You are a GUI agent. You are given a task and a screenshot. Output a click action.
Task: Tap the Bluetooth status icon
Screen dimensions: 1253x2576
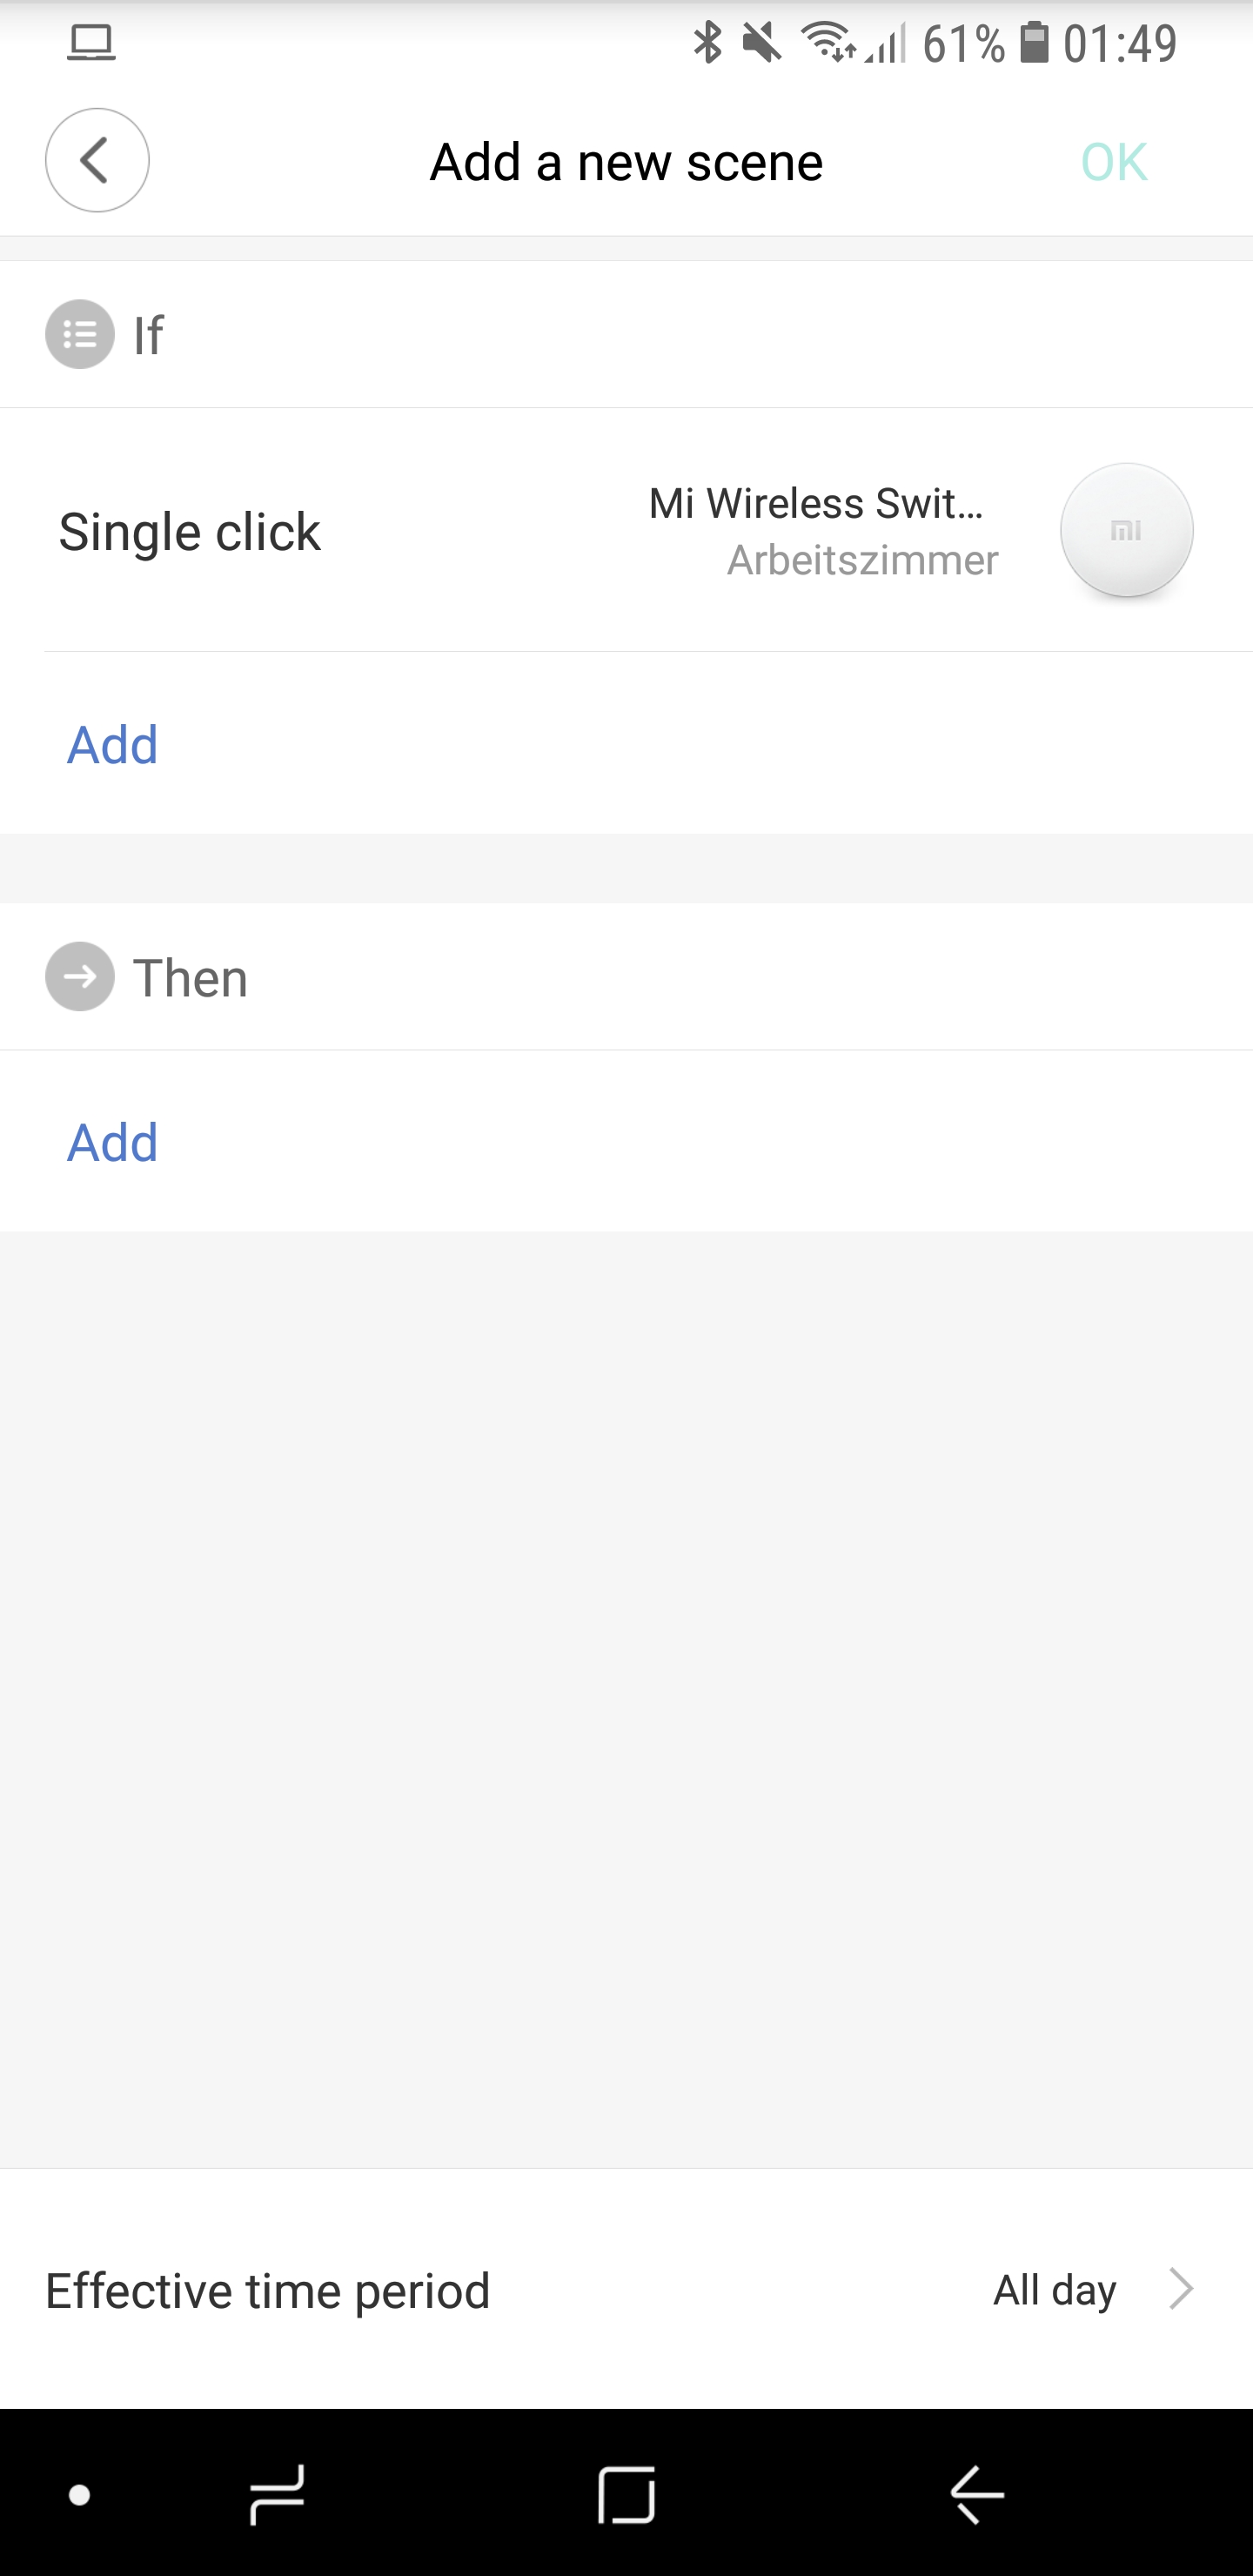[x=708, y=43]
